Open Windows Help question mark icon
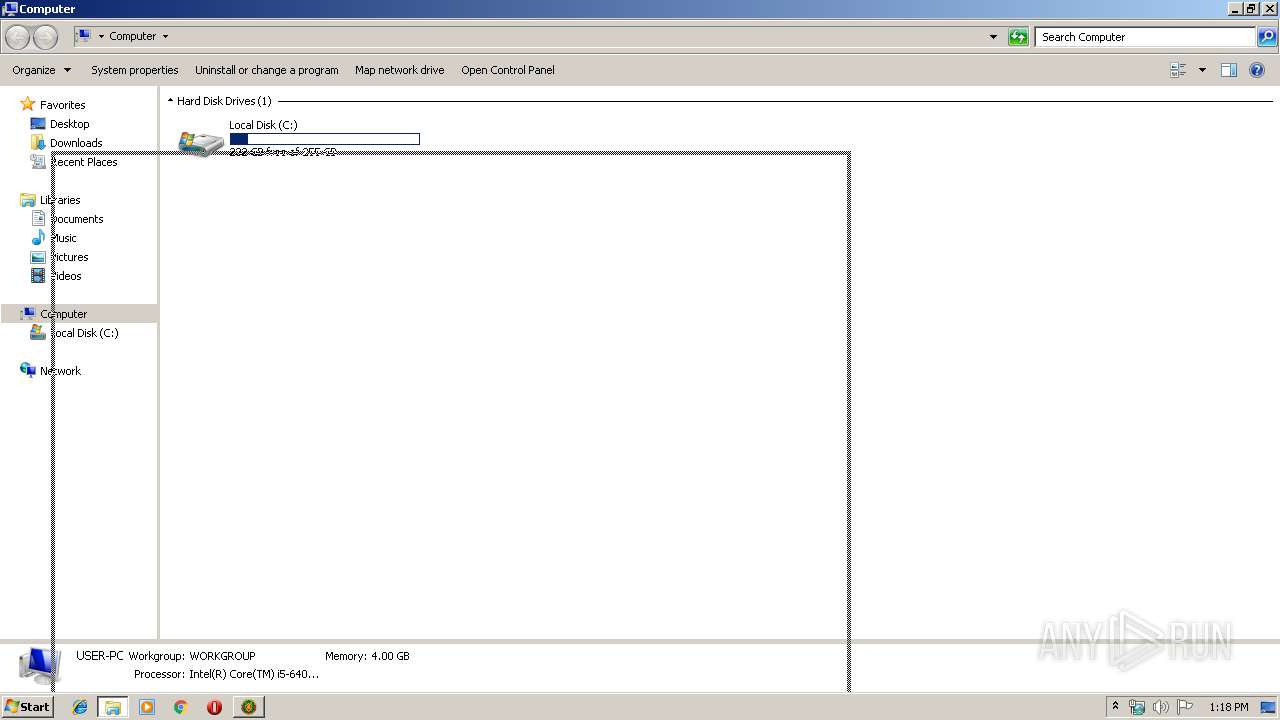This screenshot has height=720, width=1280. pos(1257,70)
